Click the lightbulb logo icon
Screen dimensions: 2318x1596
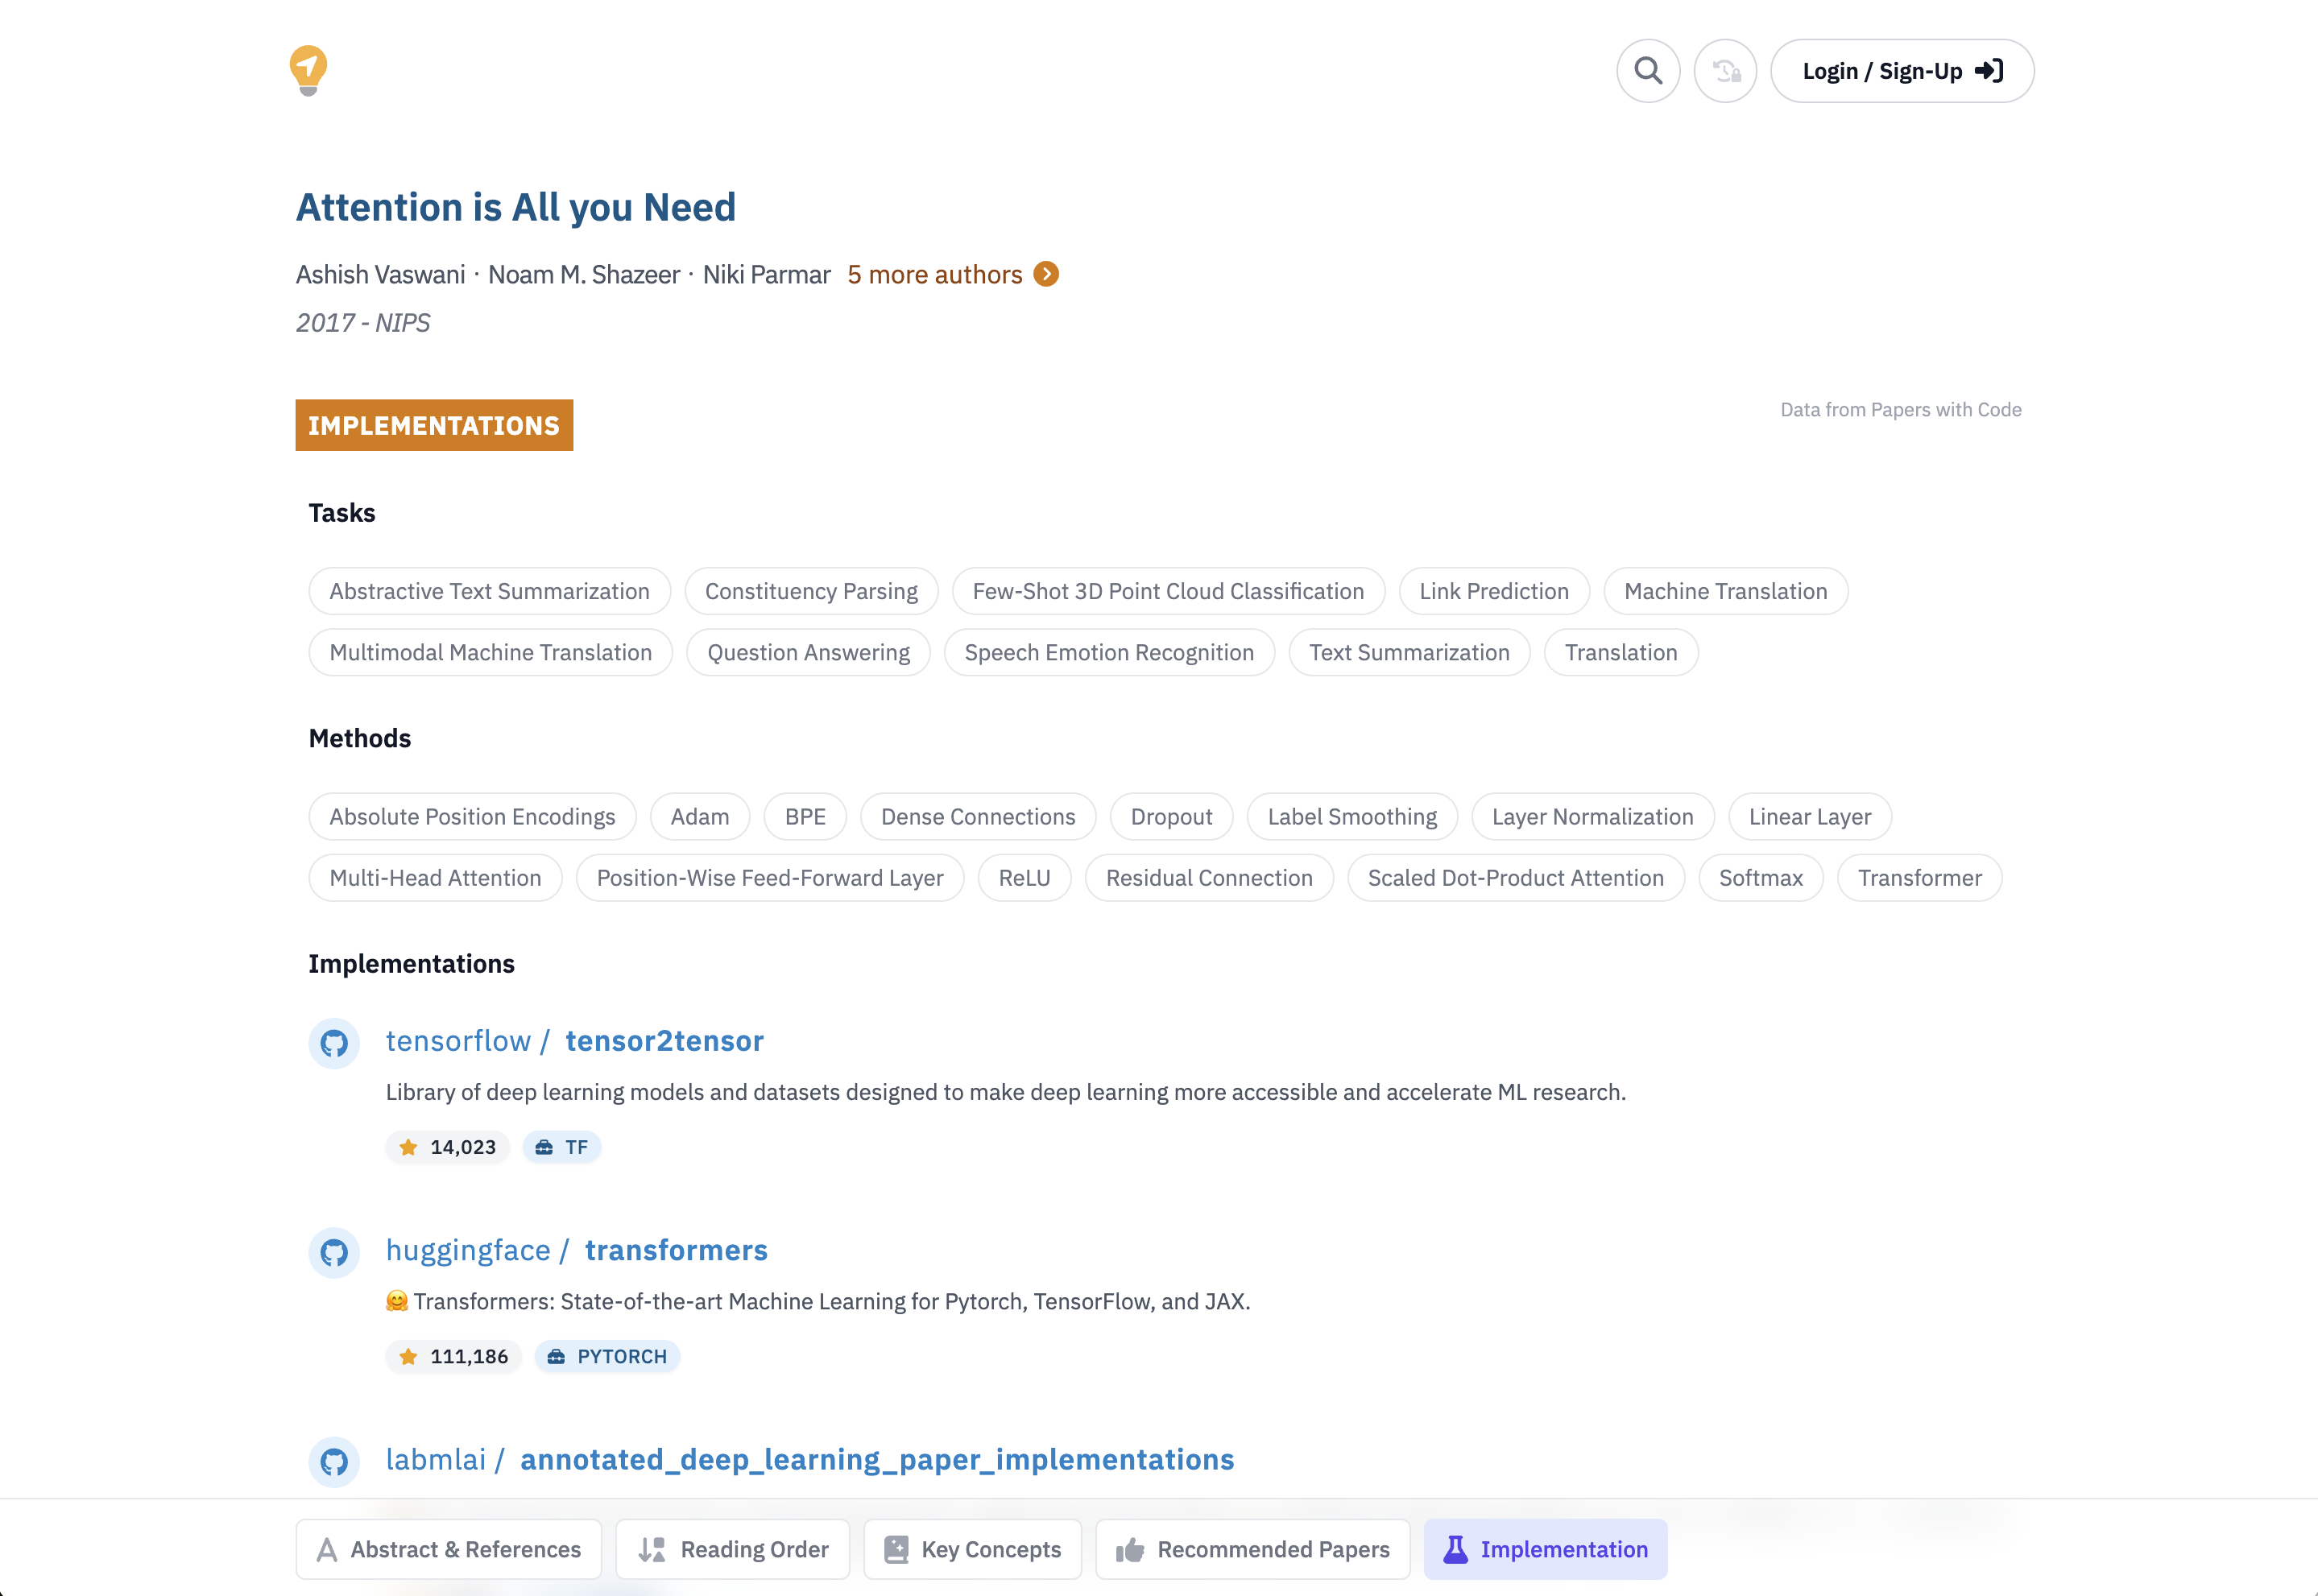tap(308, 70)
